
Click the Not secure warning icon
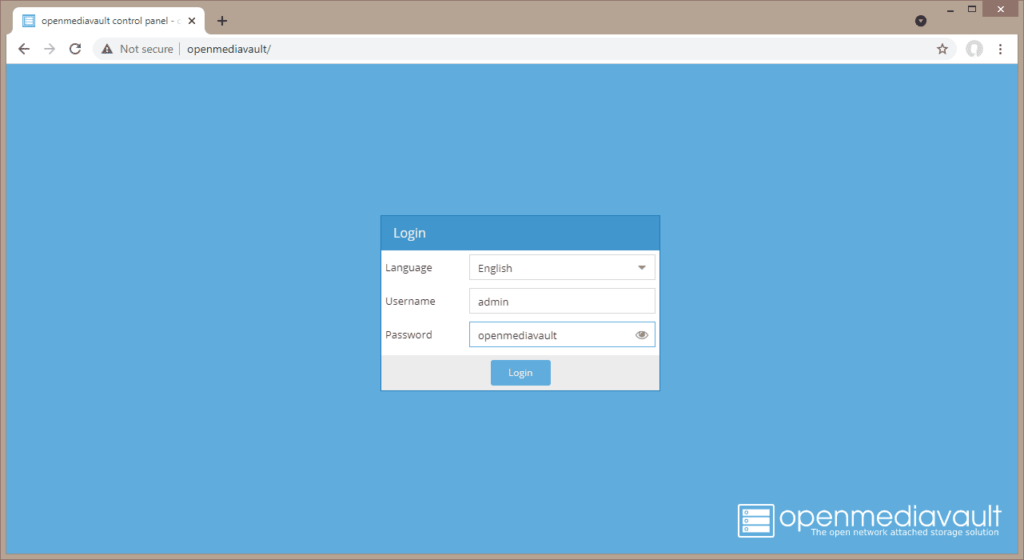(x=106, y=49)
